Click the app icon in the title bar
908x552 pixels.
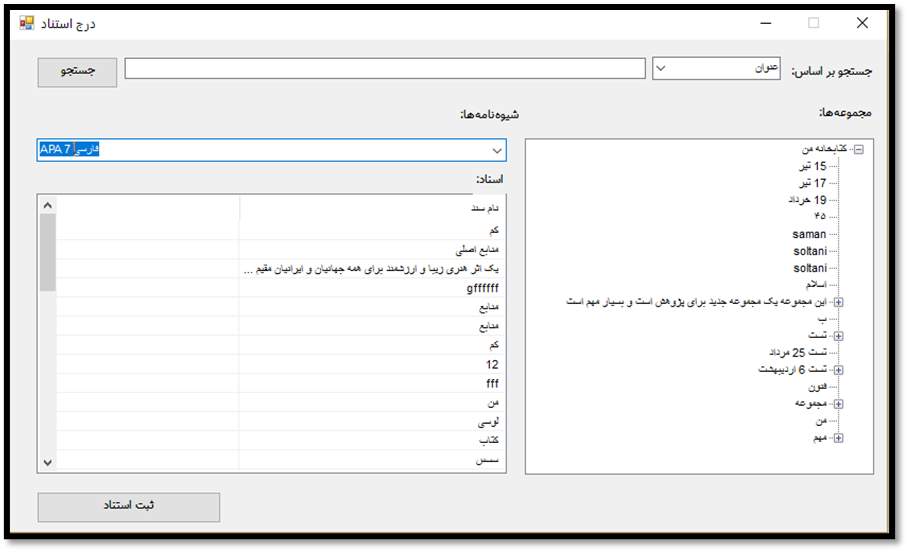click(x=27, y=22)
